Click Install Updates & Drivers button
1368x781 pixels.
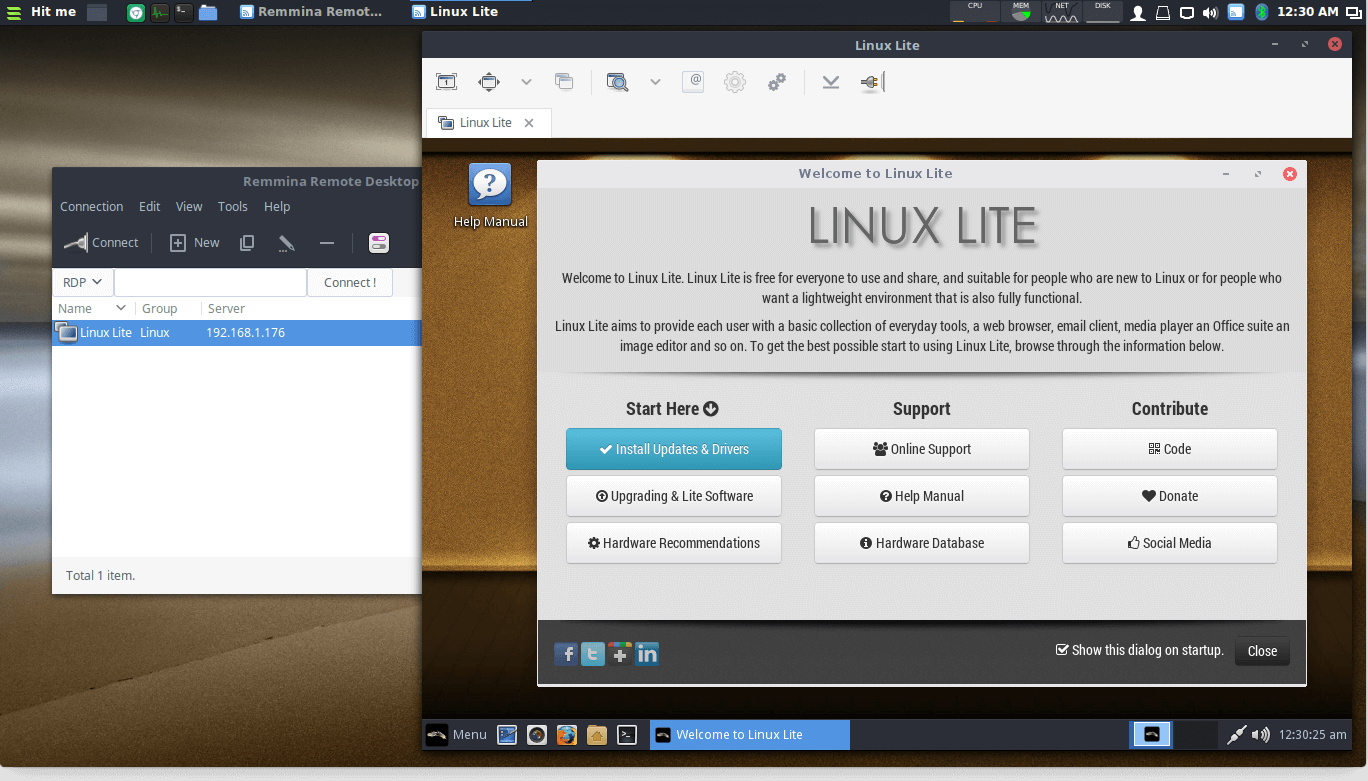(673, 450)
